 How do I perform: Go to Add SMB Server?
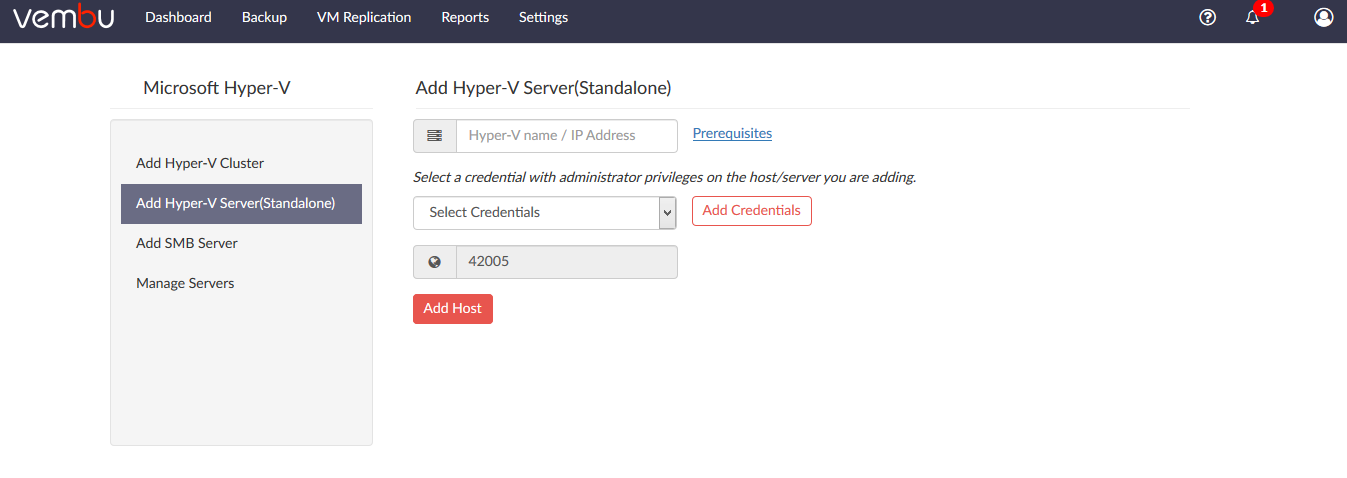coord(241,243)
